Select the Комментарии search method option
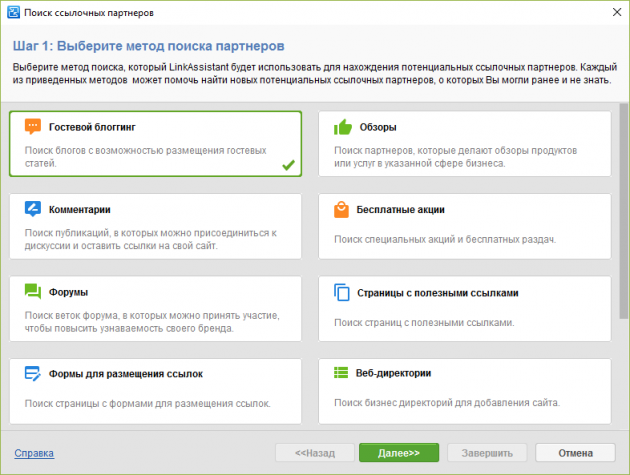This screenshot has height=475, width=630. tap(155, 226)
